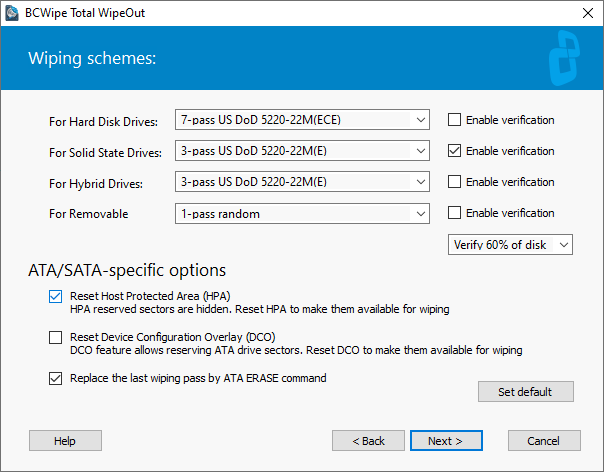The image size is (604, 472).
Task: Enable verification for Hybrid Drives
Action: [454, 181]
